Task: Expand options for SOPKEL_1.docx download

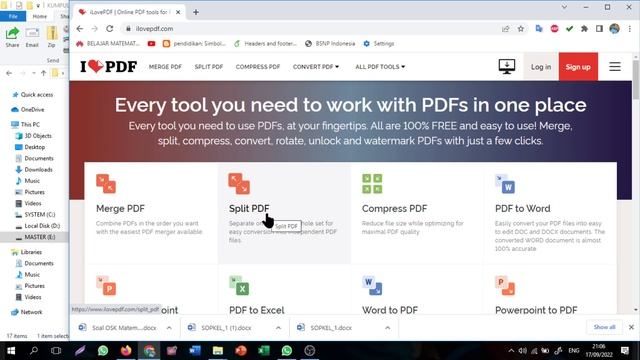Action: coord(387,328)
